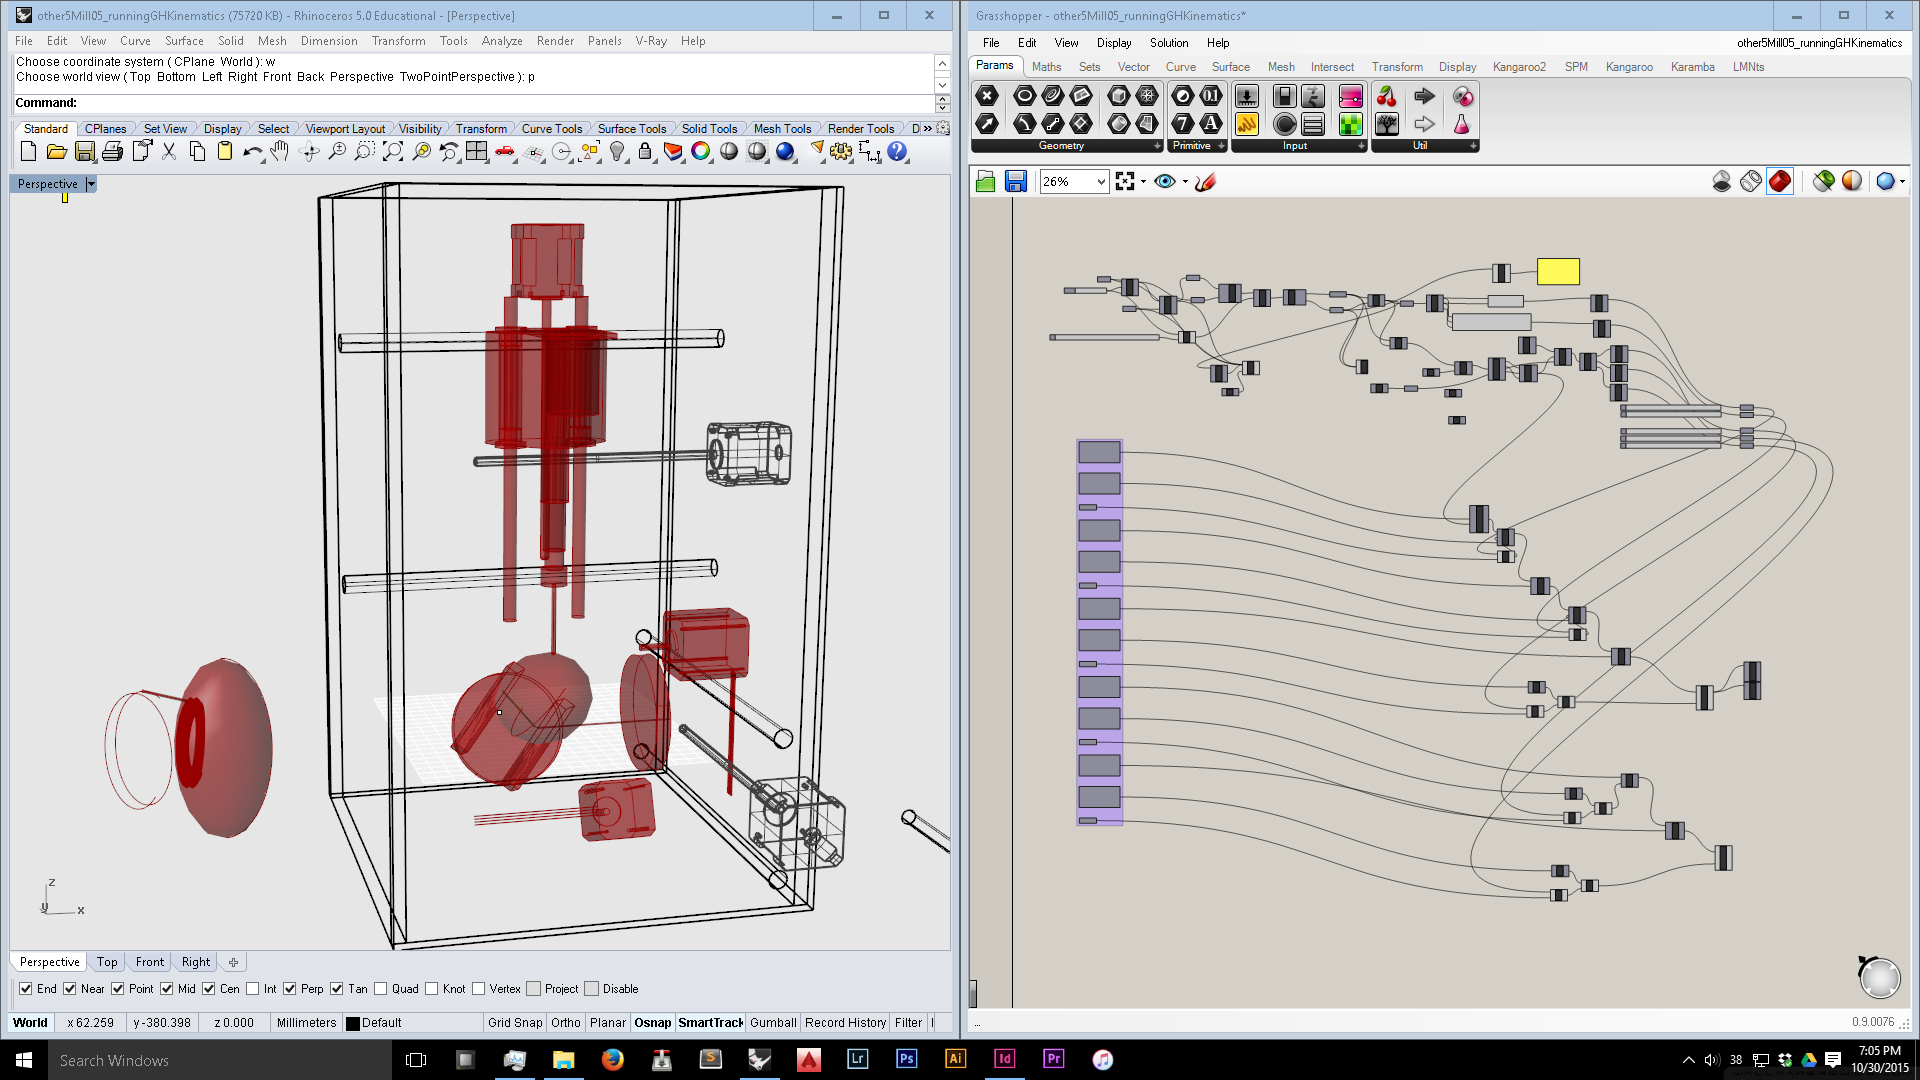The image size is (1920, 1080).
Task: Open the Rhino Options gear icon
Action: (841, 151)
